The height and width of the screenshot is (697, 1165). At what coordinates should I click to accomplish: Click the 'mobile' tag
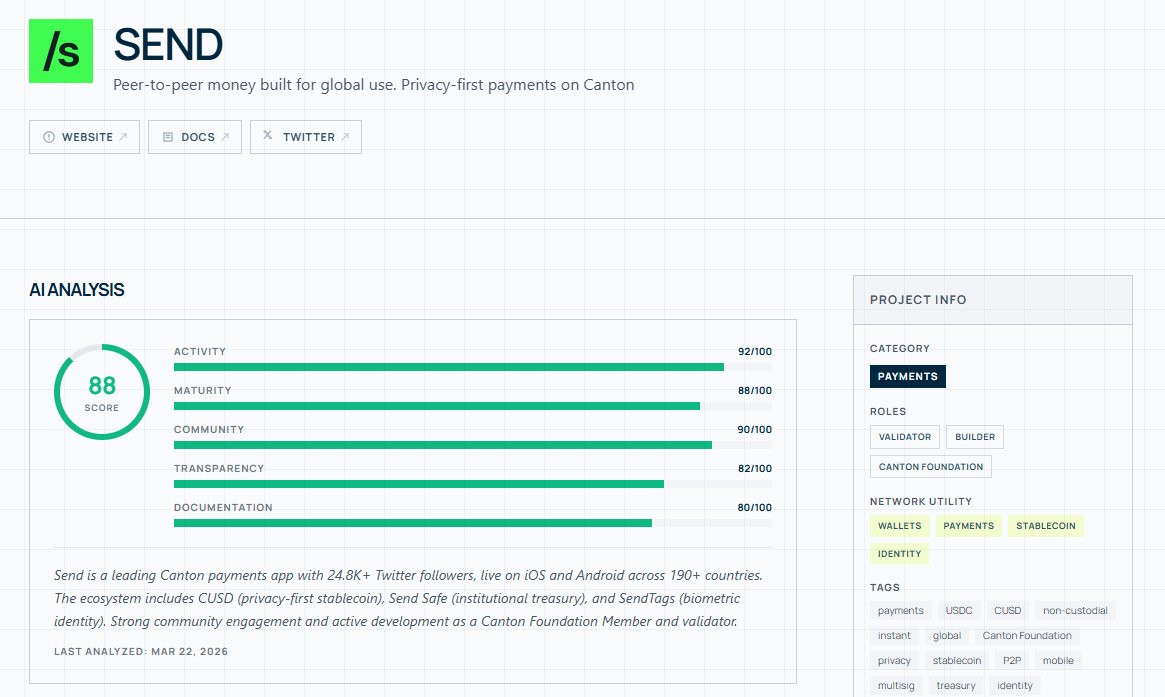1058,661
